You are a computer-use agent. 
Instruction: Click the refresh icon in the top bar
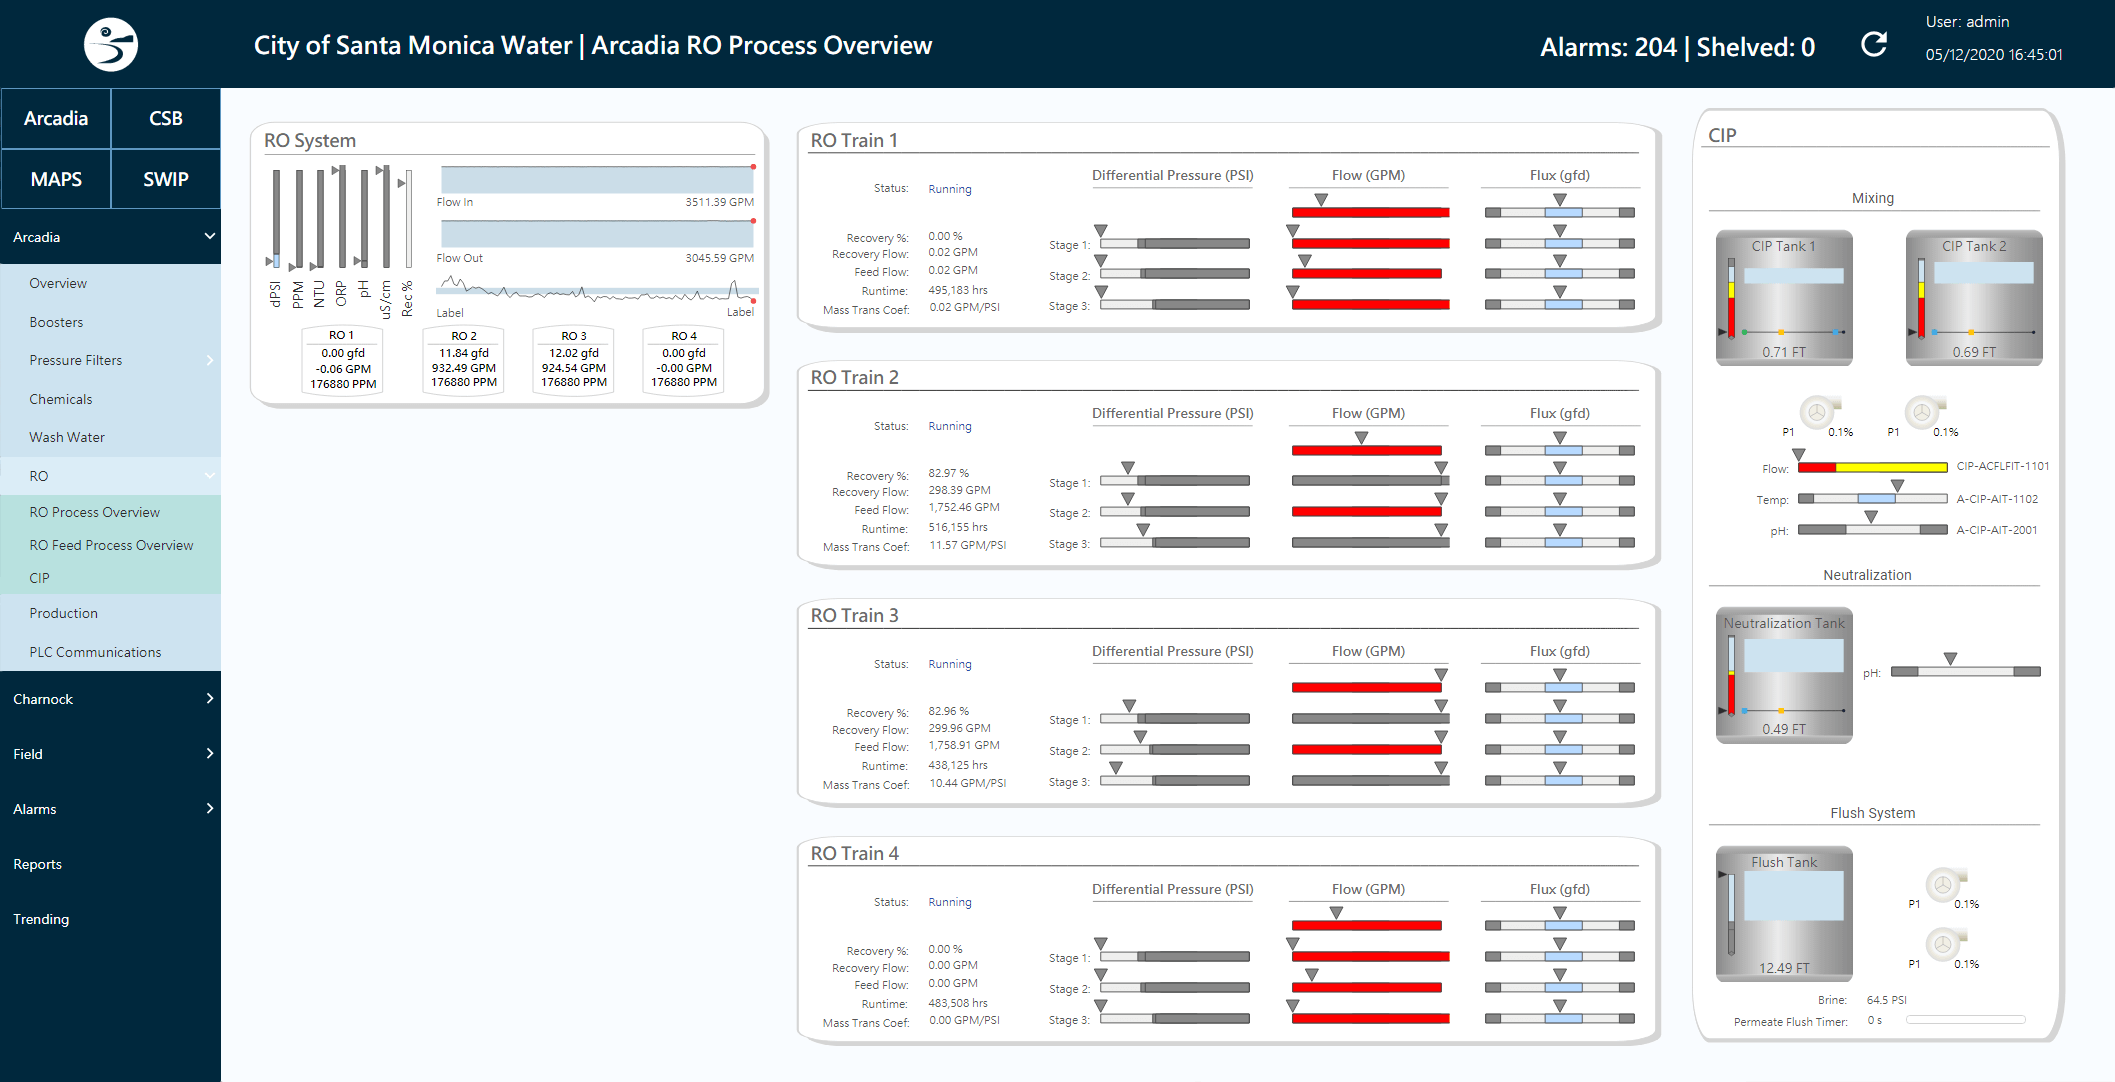[x=1874, y=43]
